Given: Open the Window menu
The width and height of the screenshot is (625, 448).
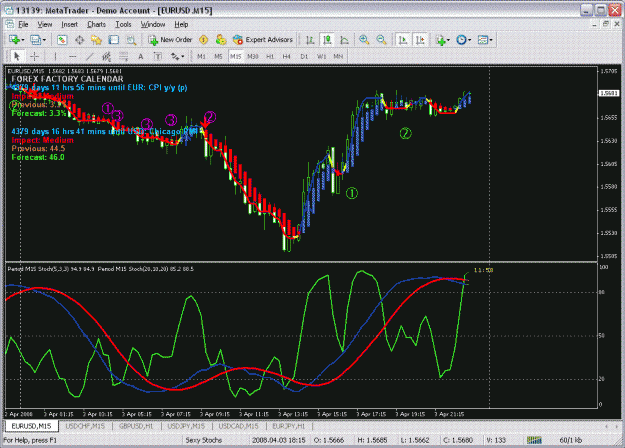Looking at the screenshot, I should tap(153, 25).
